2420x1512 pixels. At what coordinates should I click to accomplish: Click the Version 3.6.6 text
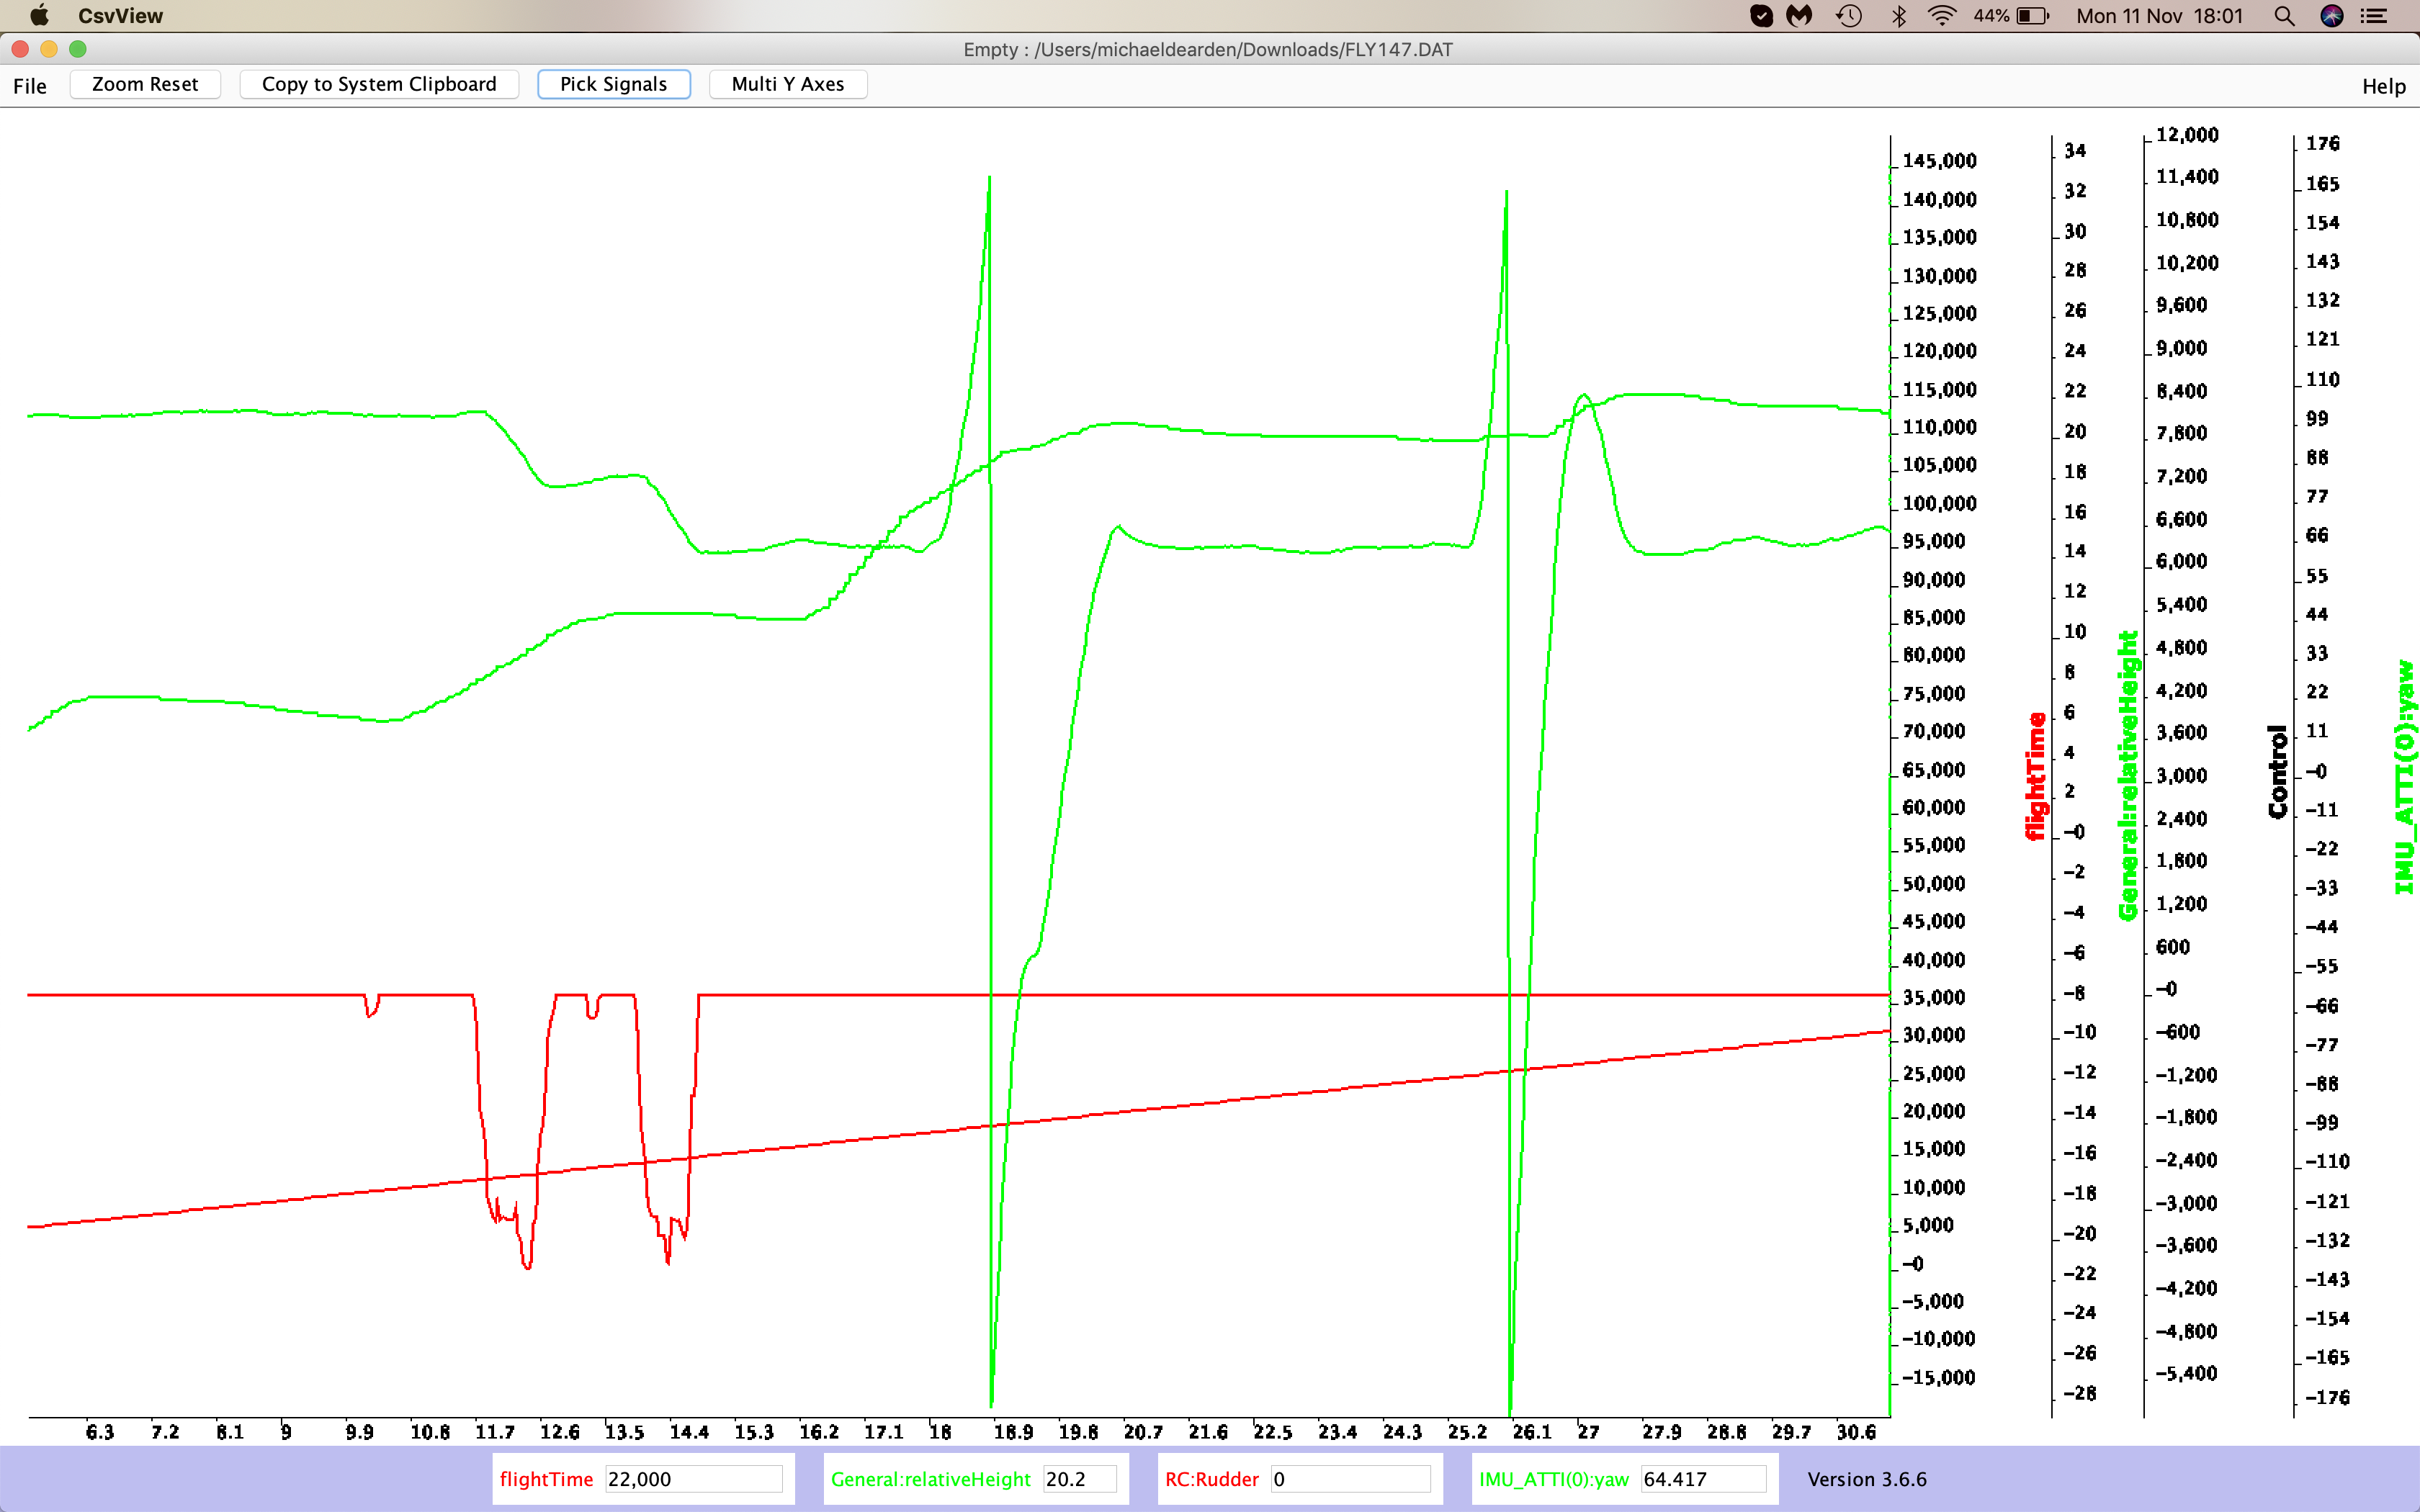(x=1867, y=1479)
